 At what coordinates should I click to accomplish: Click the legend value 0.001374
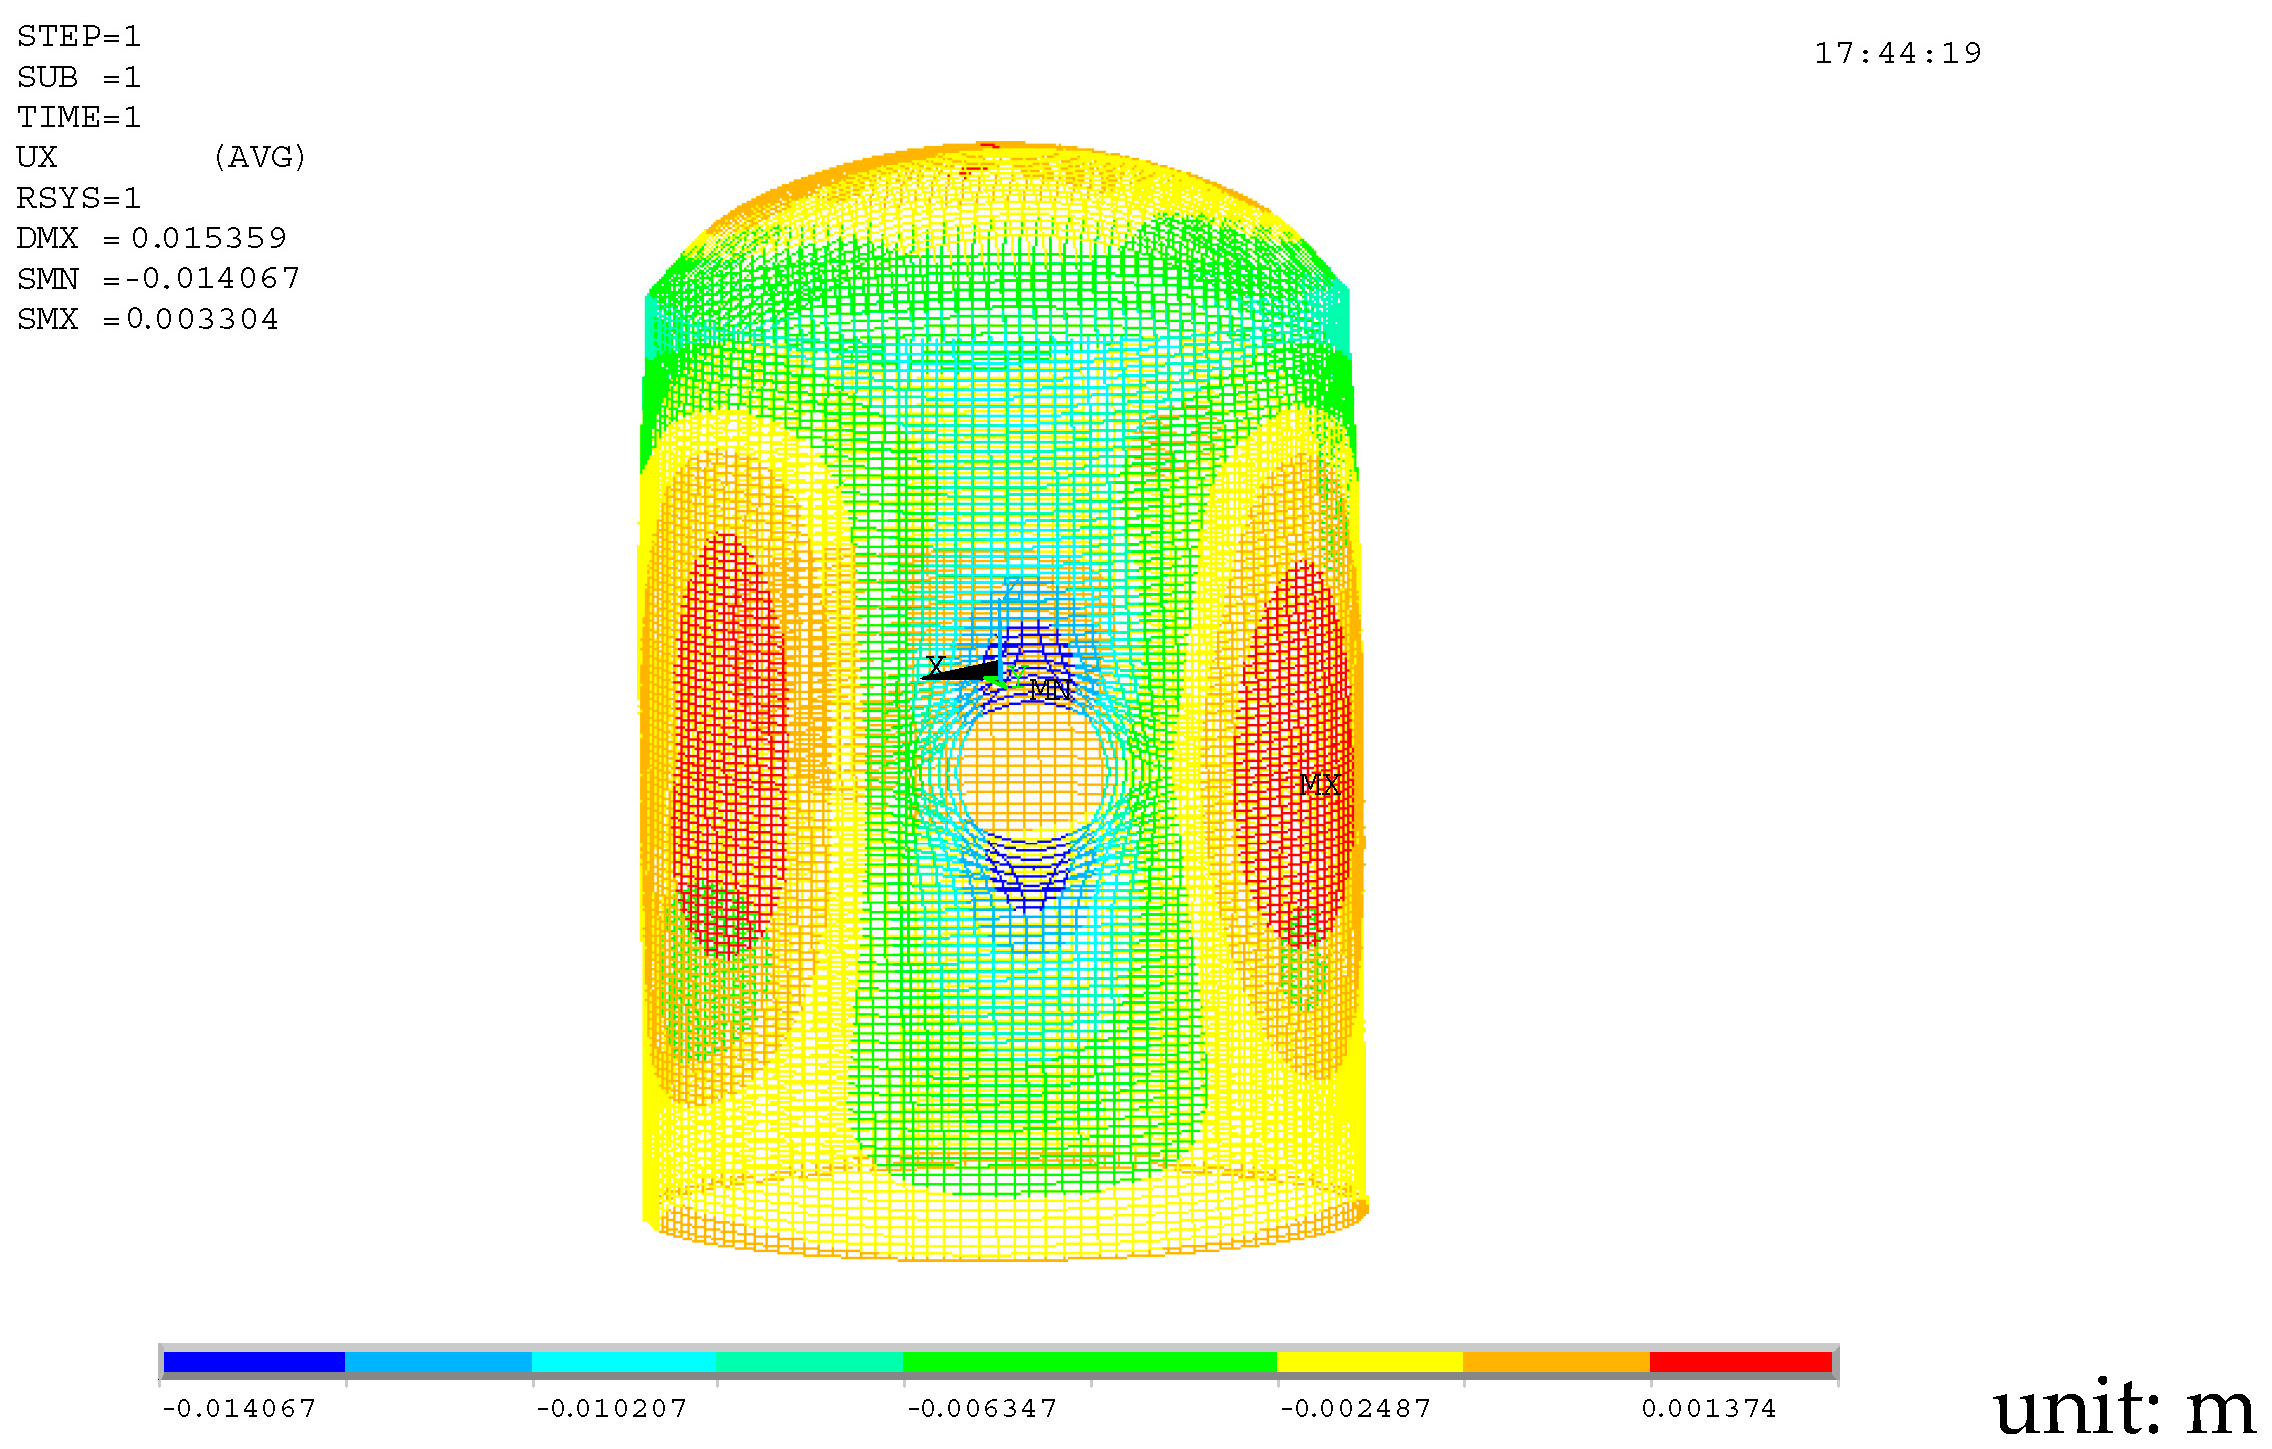(1708, 1408)
